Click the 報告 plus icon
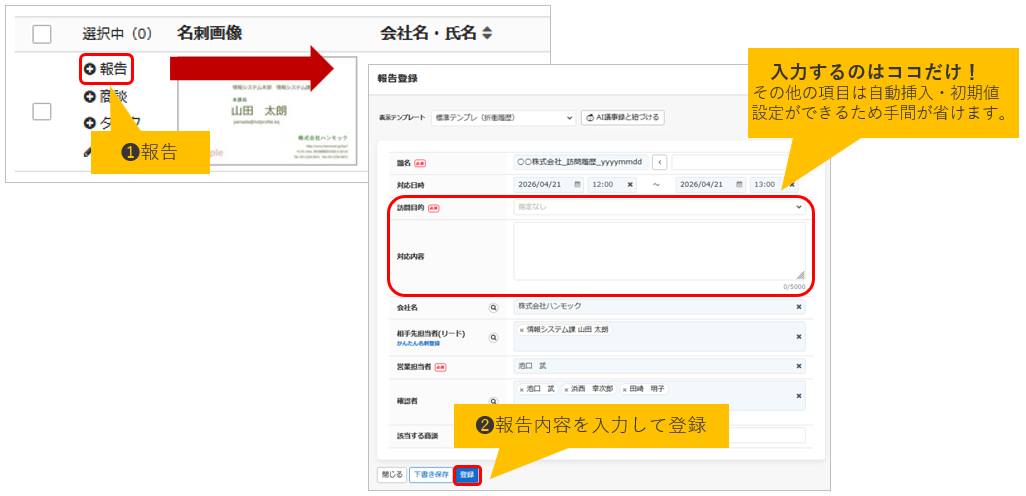Viewport: 1026px width, 496px height. coord(90,69)
